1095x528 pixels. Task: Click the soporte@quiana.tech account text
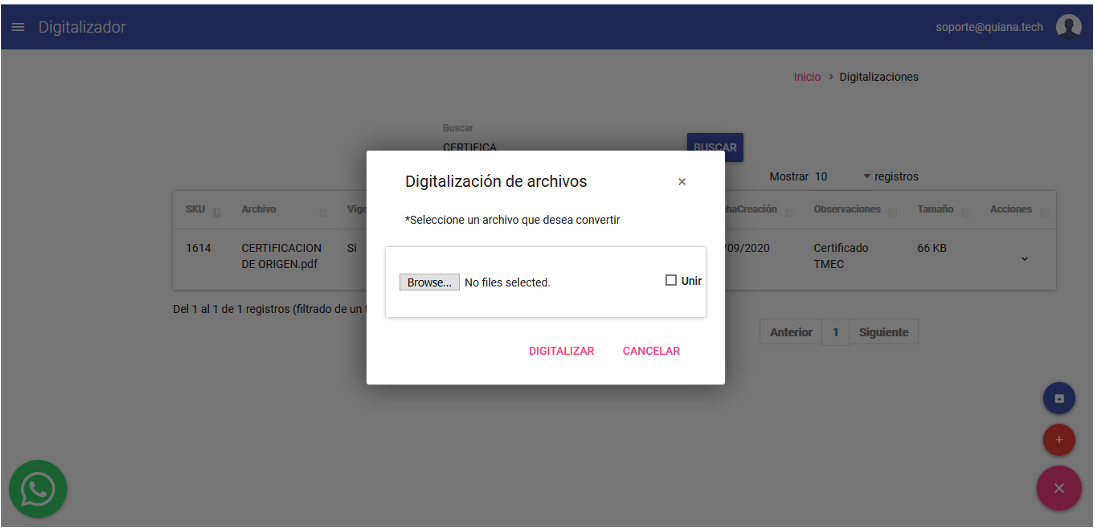coord(990,27)
